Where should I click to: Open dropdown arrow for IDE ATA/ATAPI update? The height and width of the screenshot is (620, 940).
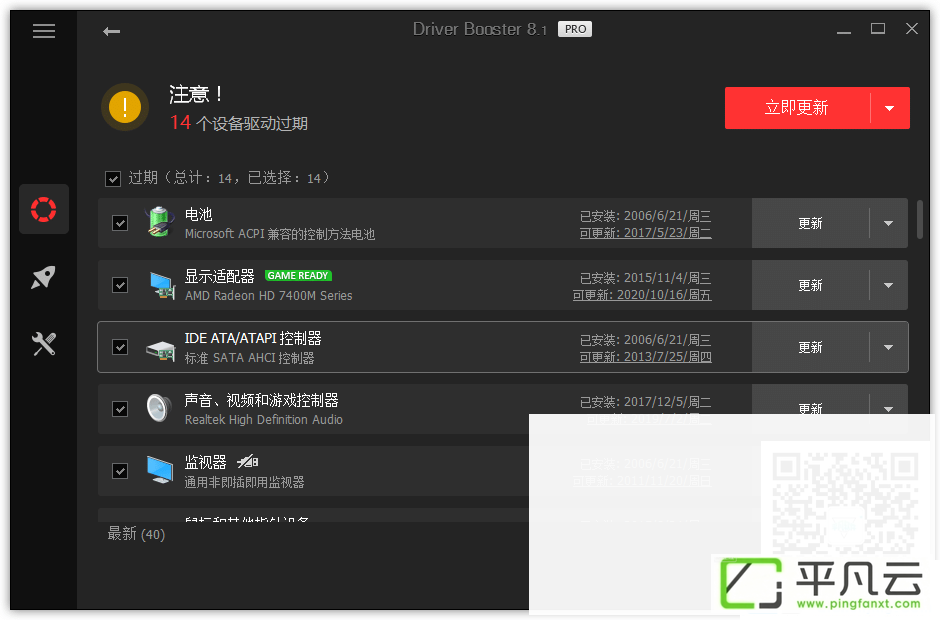point(888,347)
